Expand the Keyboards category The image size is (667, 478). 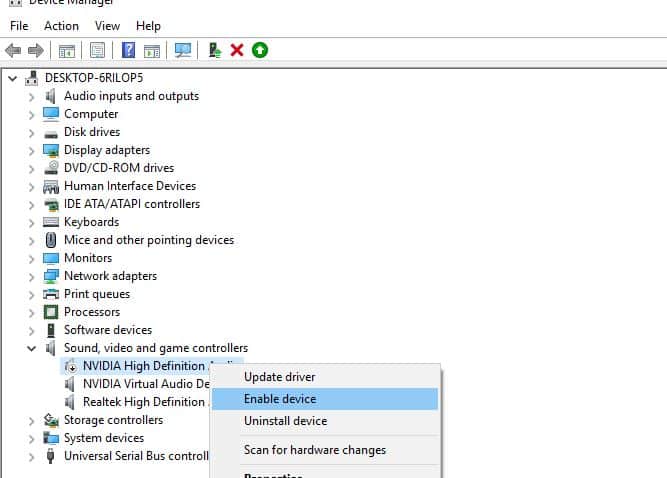[31, 223]
